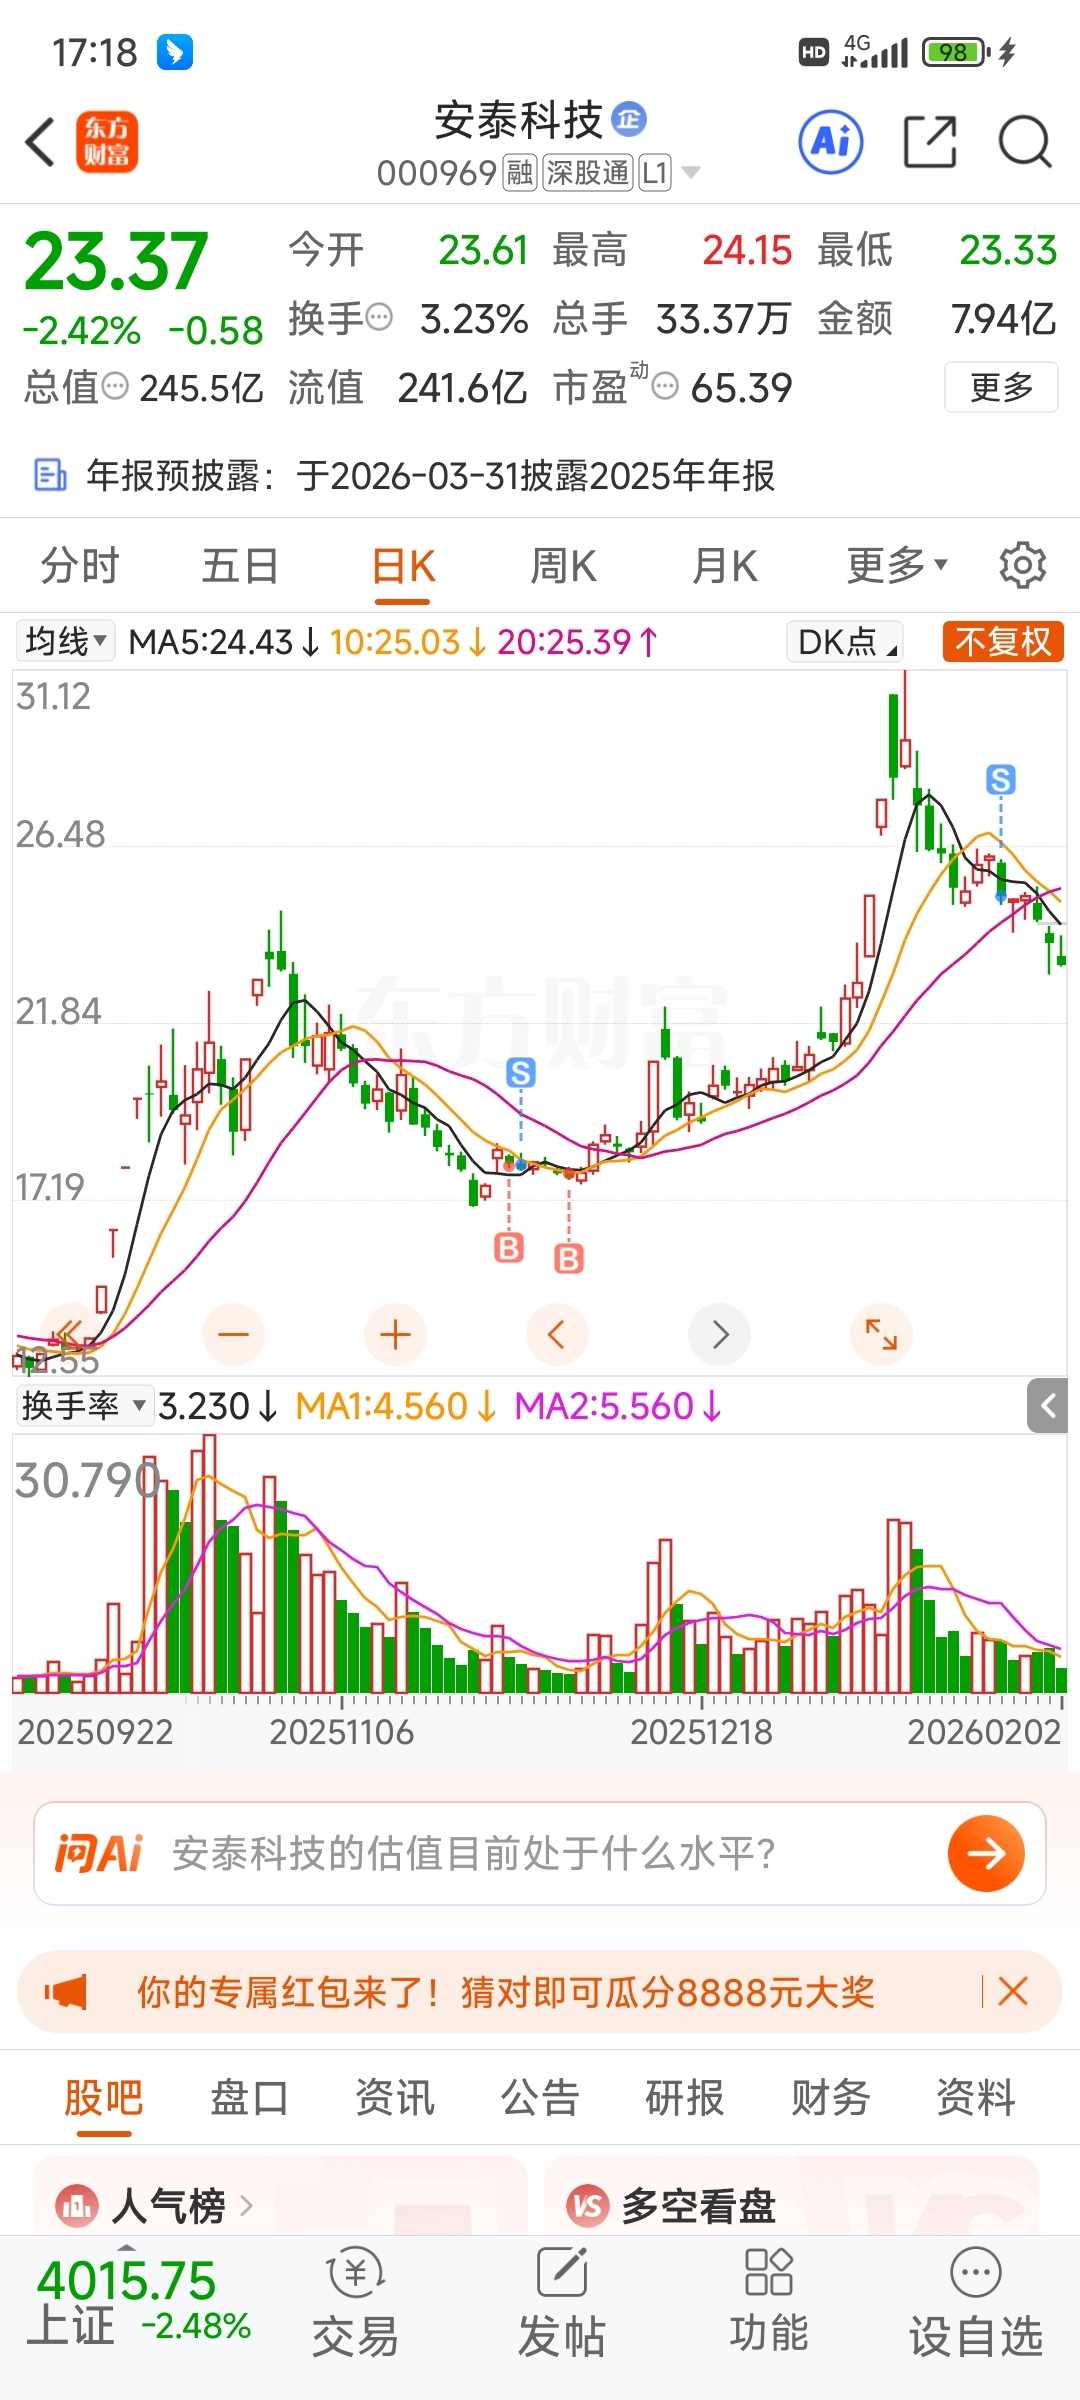
Task: Open the search magnifier icon
Action: pyautogui.click(x=1025, y=142)
